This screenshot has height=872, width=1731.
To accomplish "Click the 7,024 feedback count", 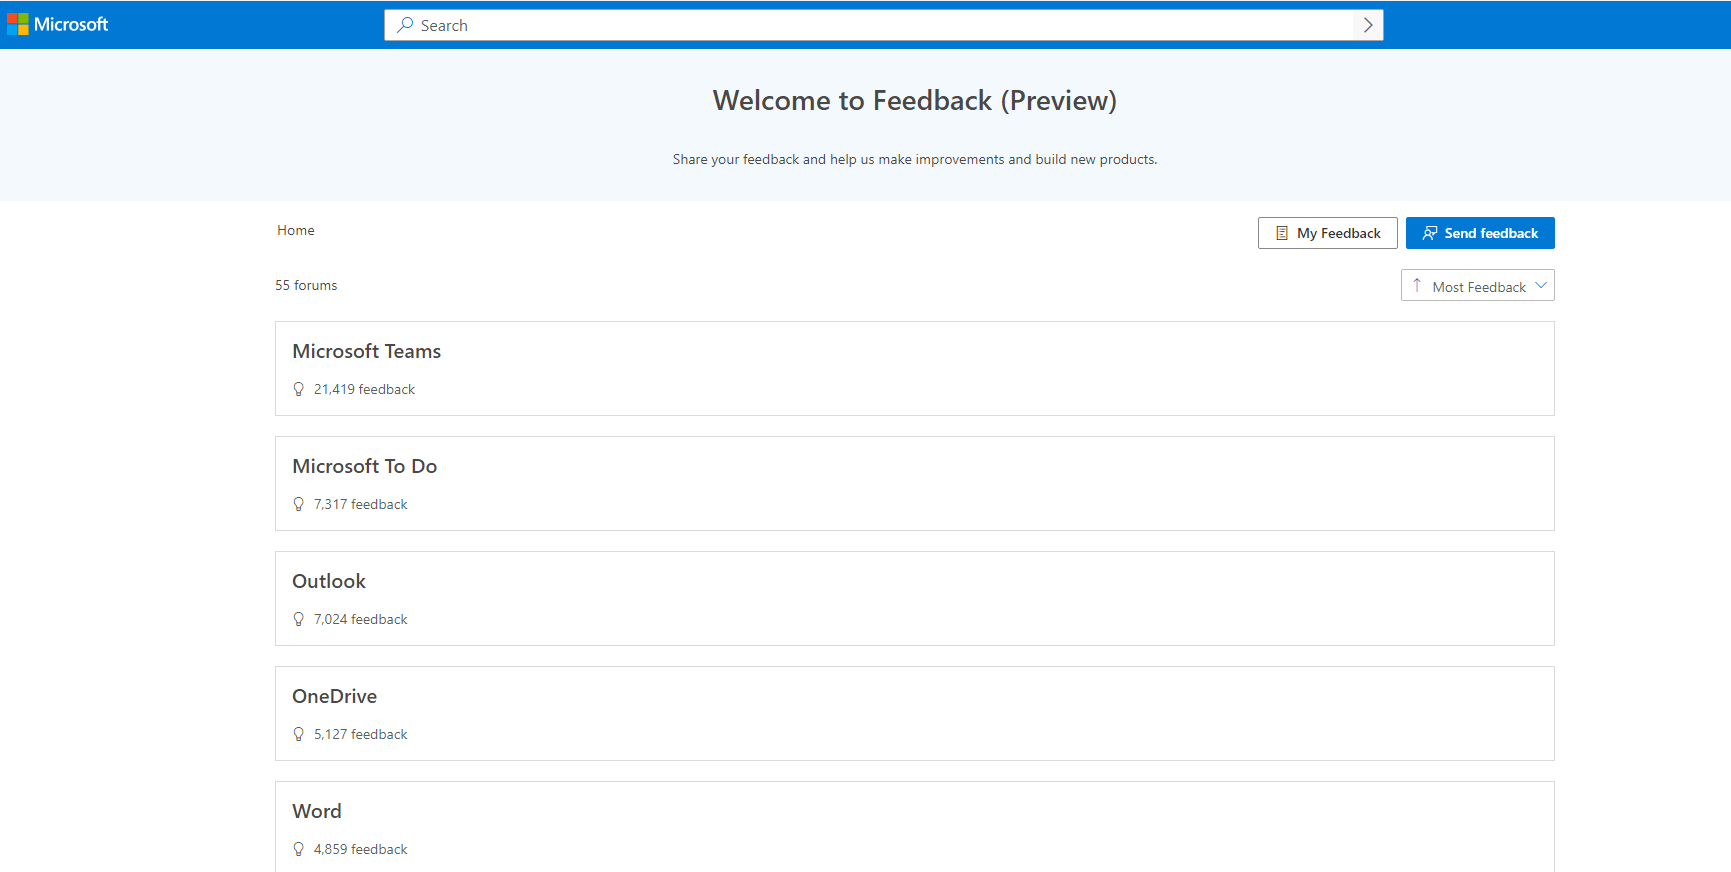I will tap(361, 619).
